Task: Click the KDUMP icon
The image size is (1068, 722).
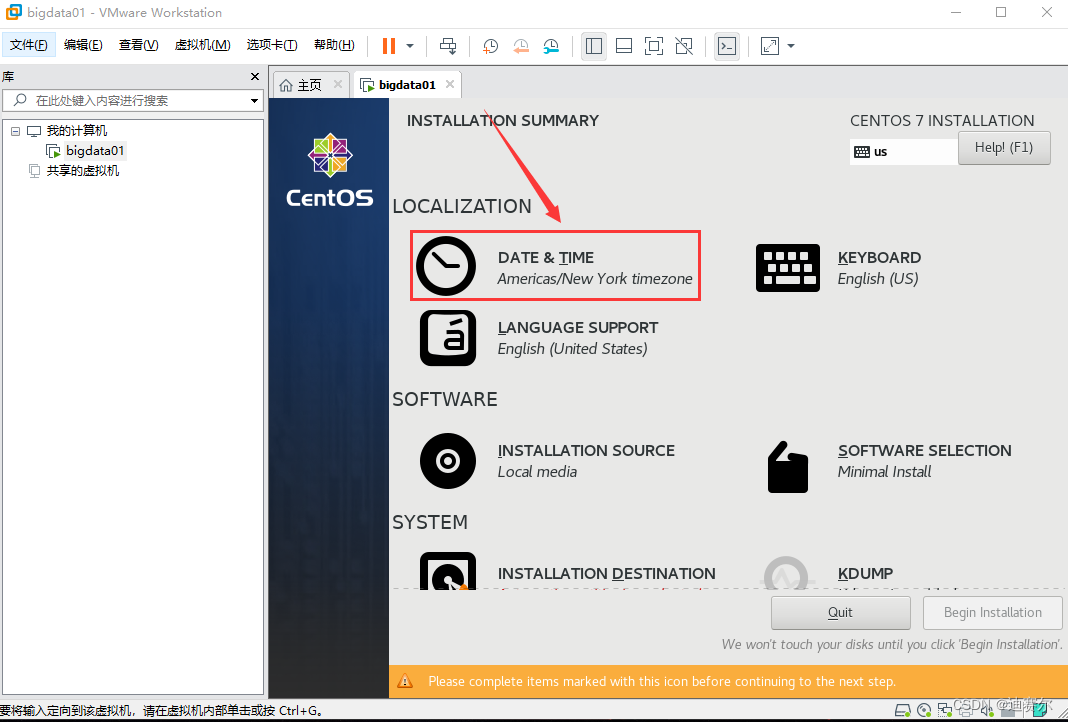Action: pyautogui.click(x=787, y=573)
